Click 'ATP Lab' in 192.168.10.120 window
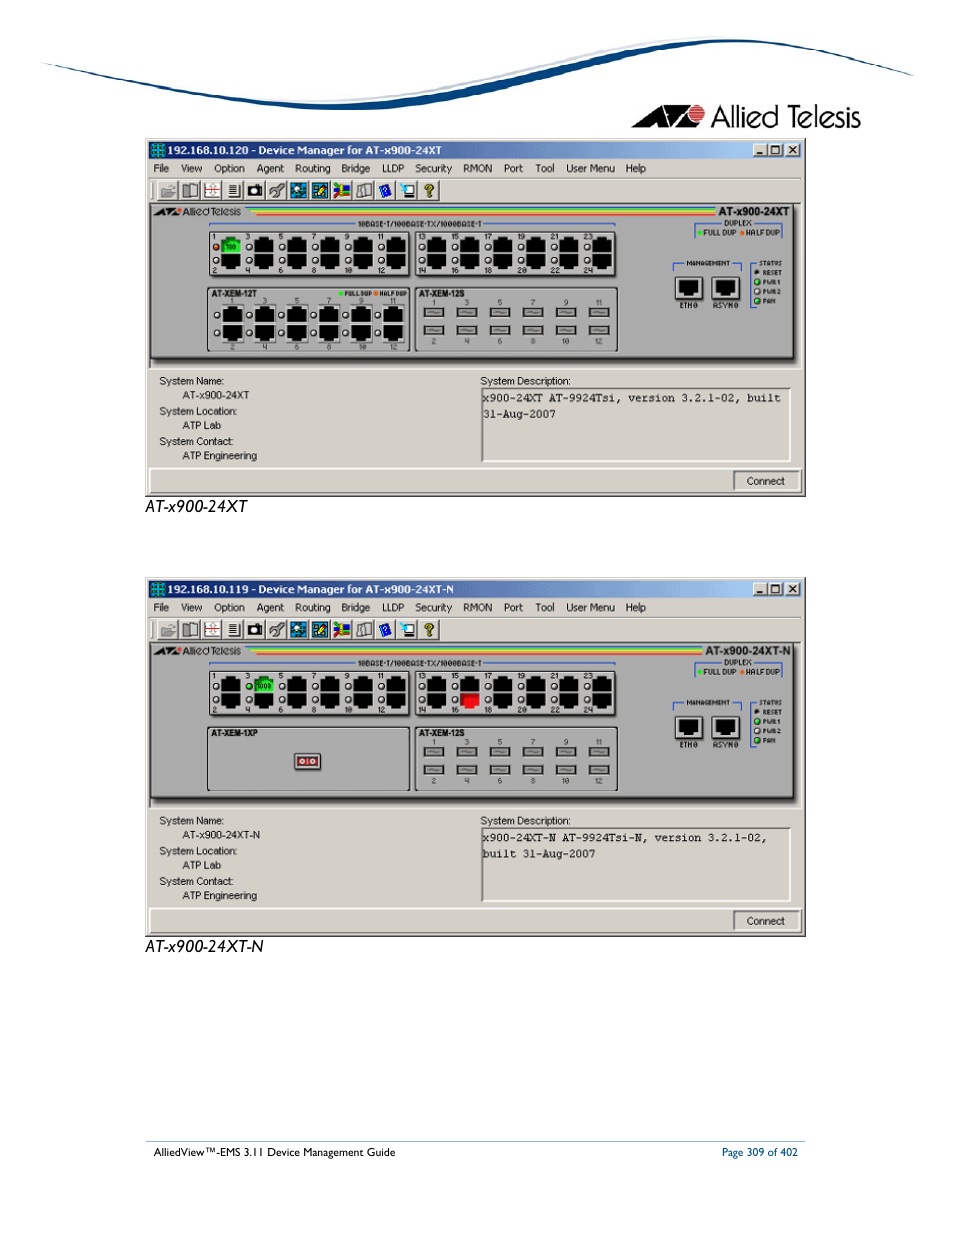 click(x=202, y=426)
